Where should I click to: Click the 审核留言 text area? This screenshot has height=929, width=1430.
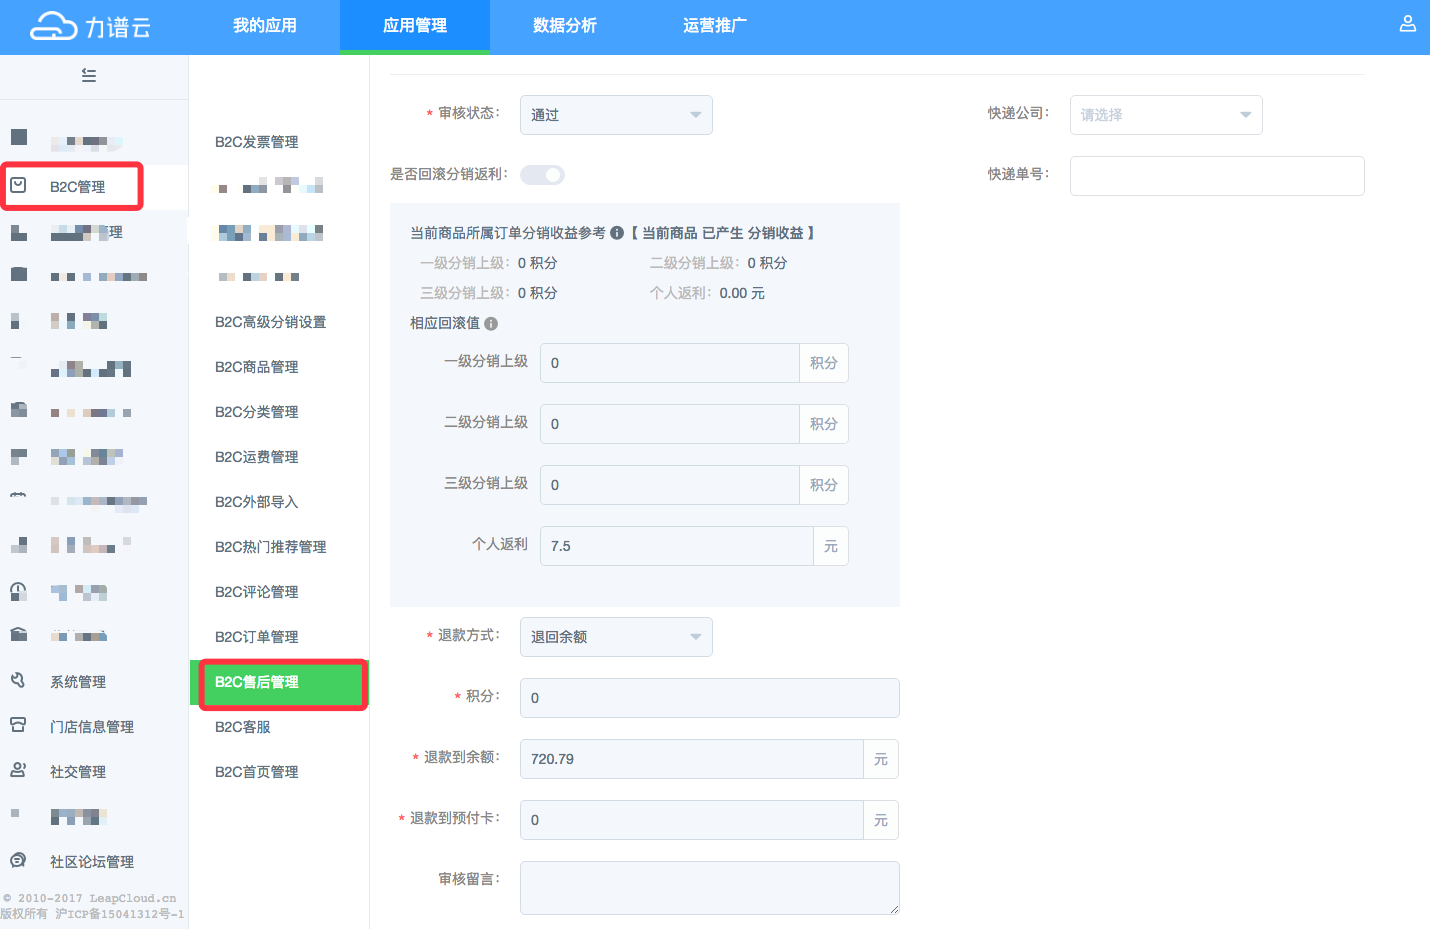[709, 888]
